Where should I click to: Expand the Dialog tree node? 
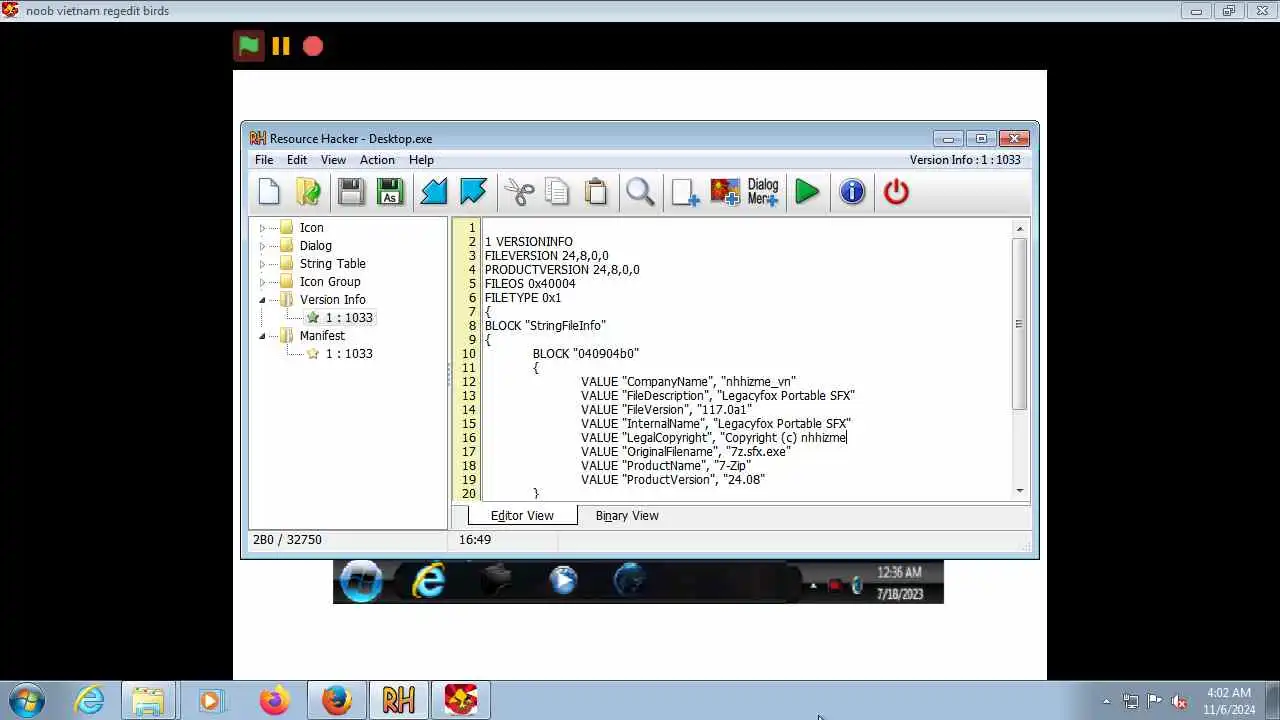pyautogui.click(x=263, y=246)
